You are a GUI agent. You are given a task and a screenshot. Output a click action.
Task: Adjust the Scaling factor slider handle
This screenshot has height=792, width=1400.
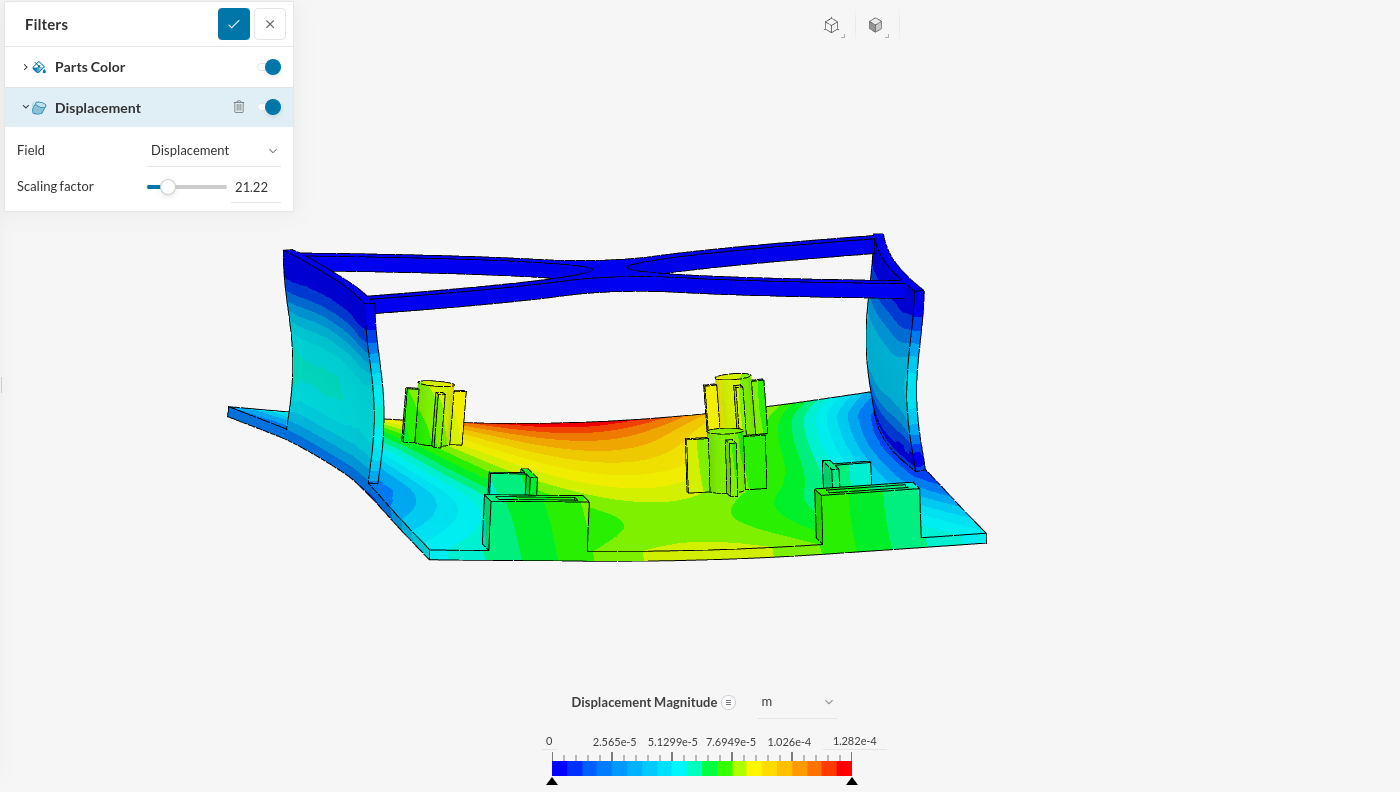point(168,187)
